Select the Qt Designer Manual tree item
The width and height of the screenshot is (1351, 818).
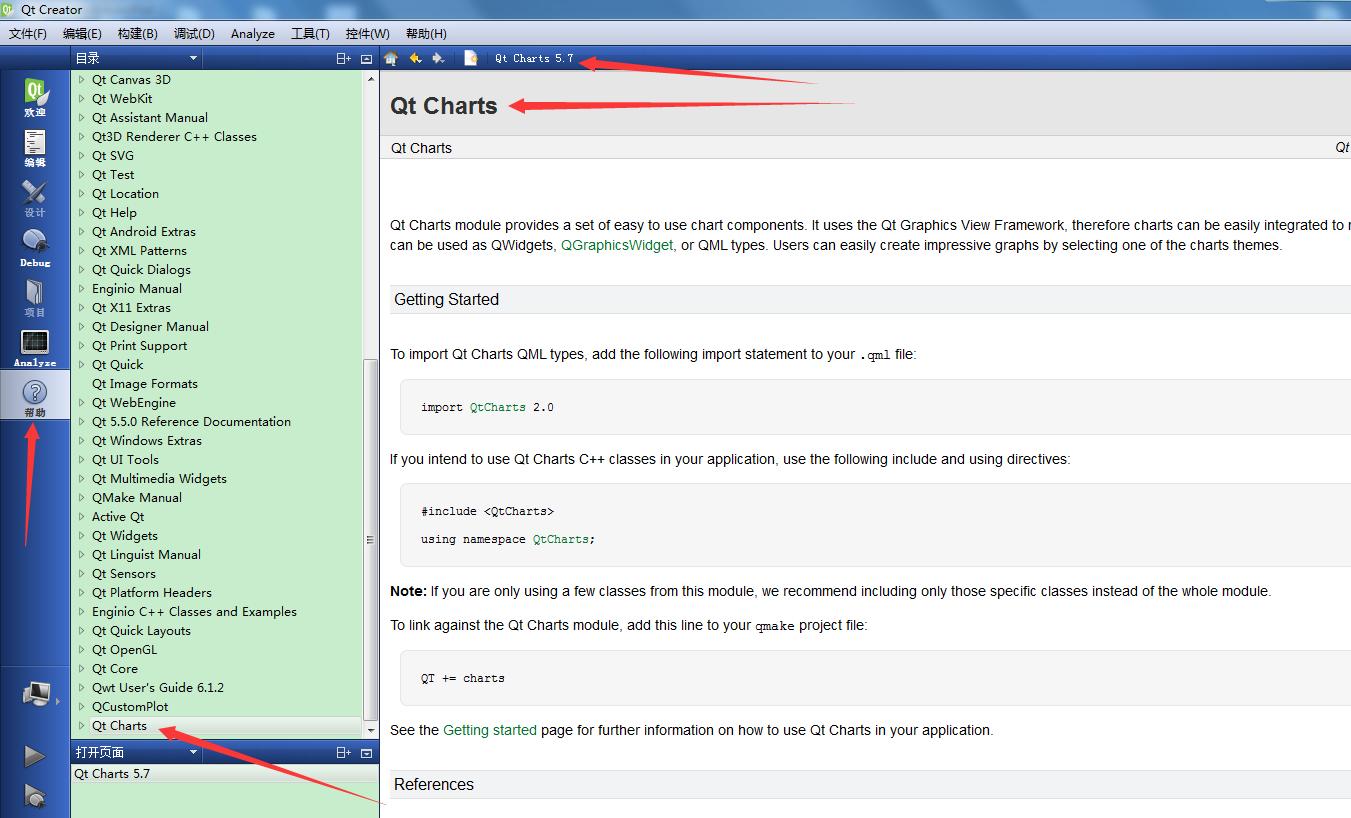point(151,327)
